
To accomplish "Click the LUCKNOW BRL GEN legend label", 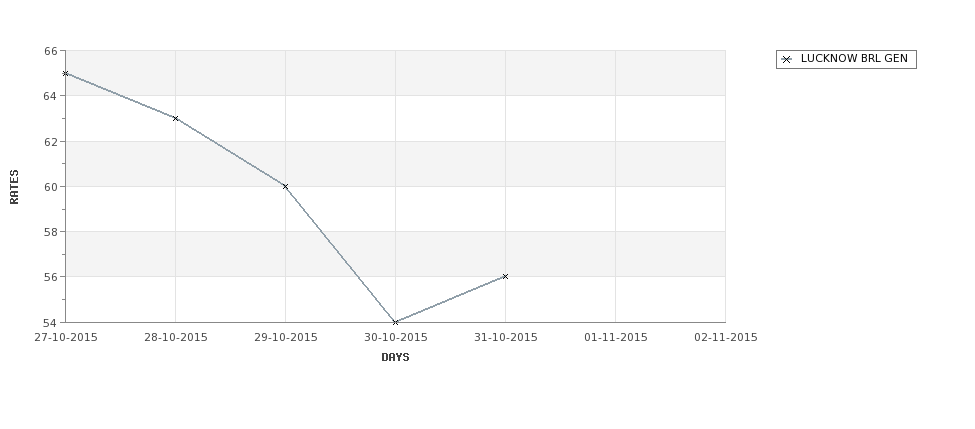I will coord(854,58).
